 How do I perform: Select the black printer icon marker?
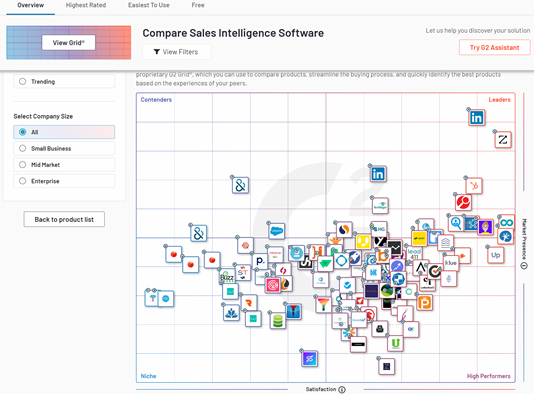click(380, 329)
